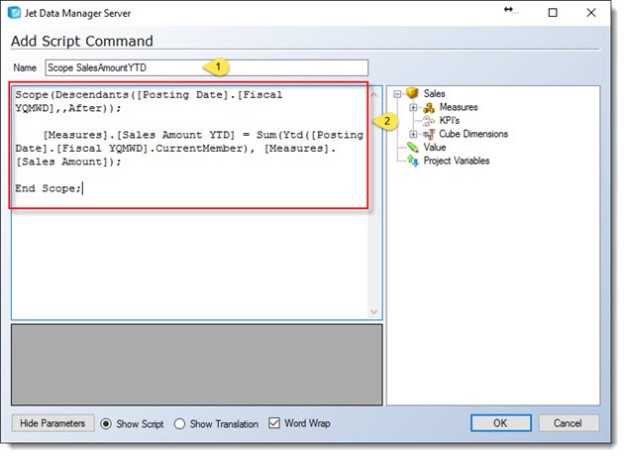
Task: Click the Cancel button
Action: click(x=568, y=423)
